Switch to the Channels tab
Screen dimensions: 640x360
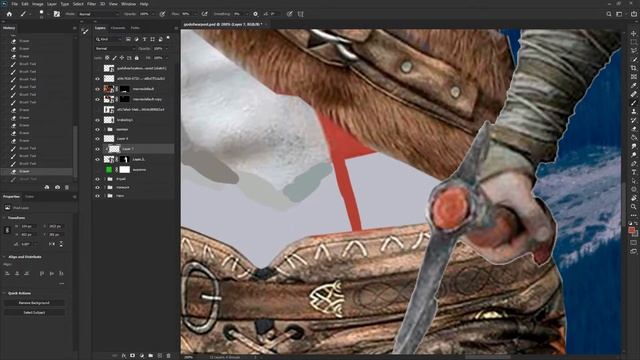118,28
